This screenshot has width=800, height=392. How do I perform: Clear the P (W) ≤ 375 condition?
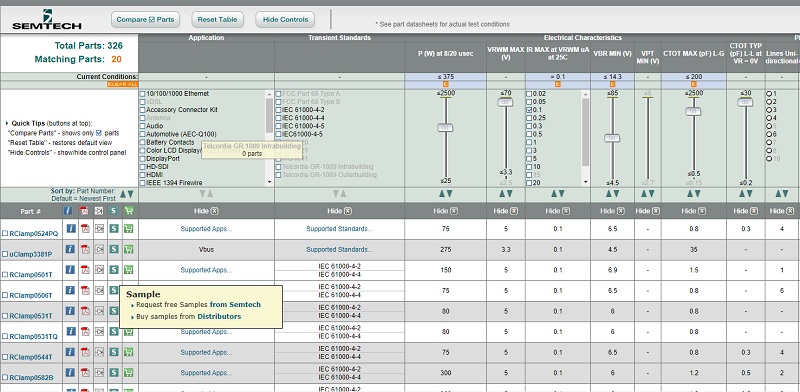pos(445,84)
